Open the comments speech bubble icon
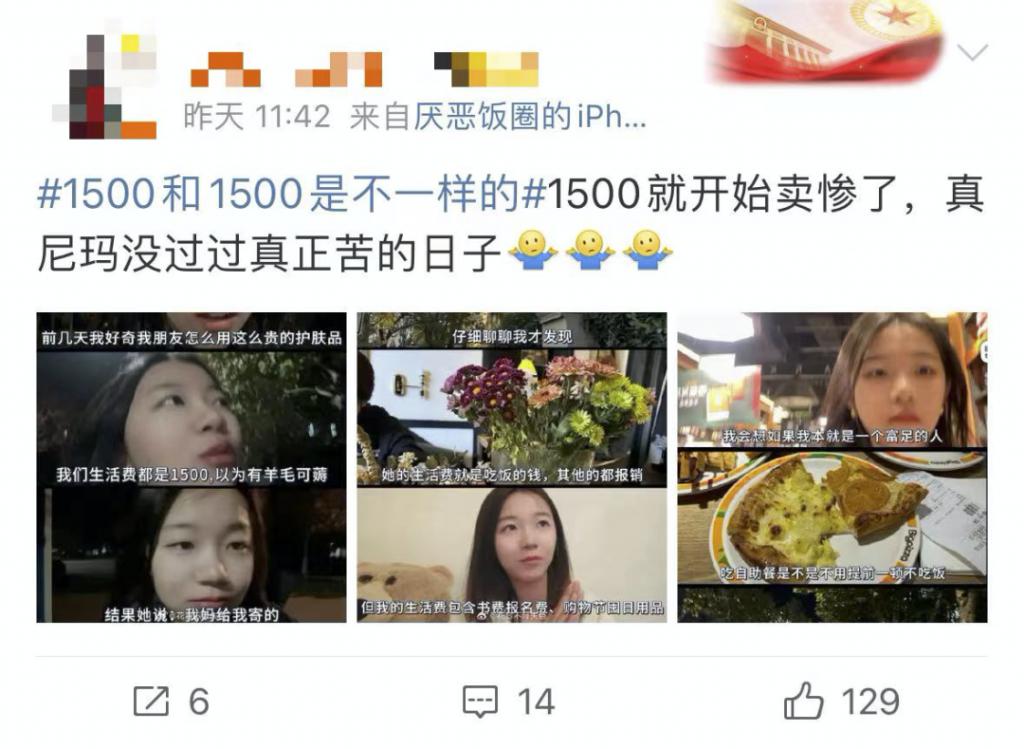 (480, 702)
